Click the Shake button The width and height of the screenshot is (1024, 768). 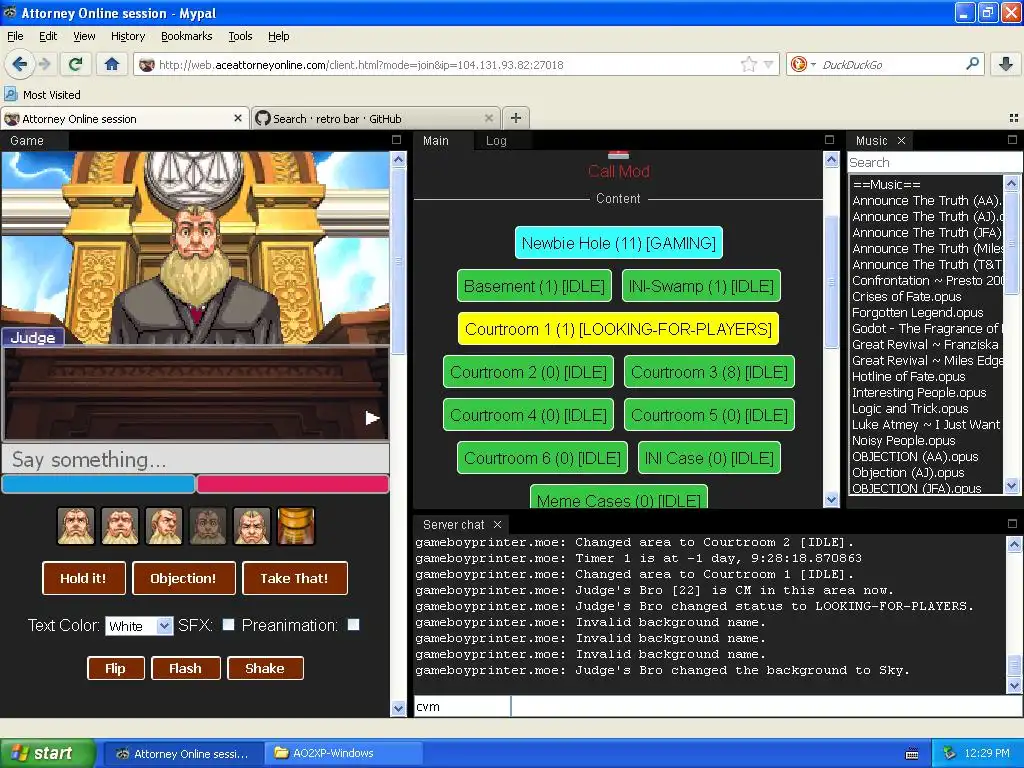click(264, 668)
